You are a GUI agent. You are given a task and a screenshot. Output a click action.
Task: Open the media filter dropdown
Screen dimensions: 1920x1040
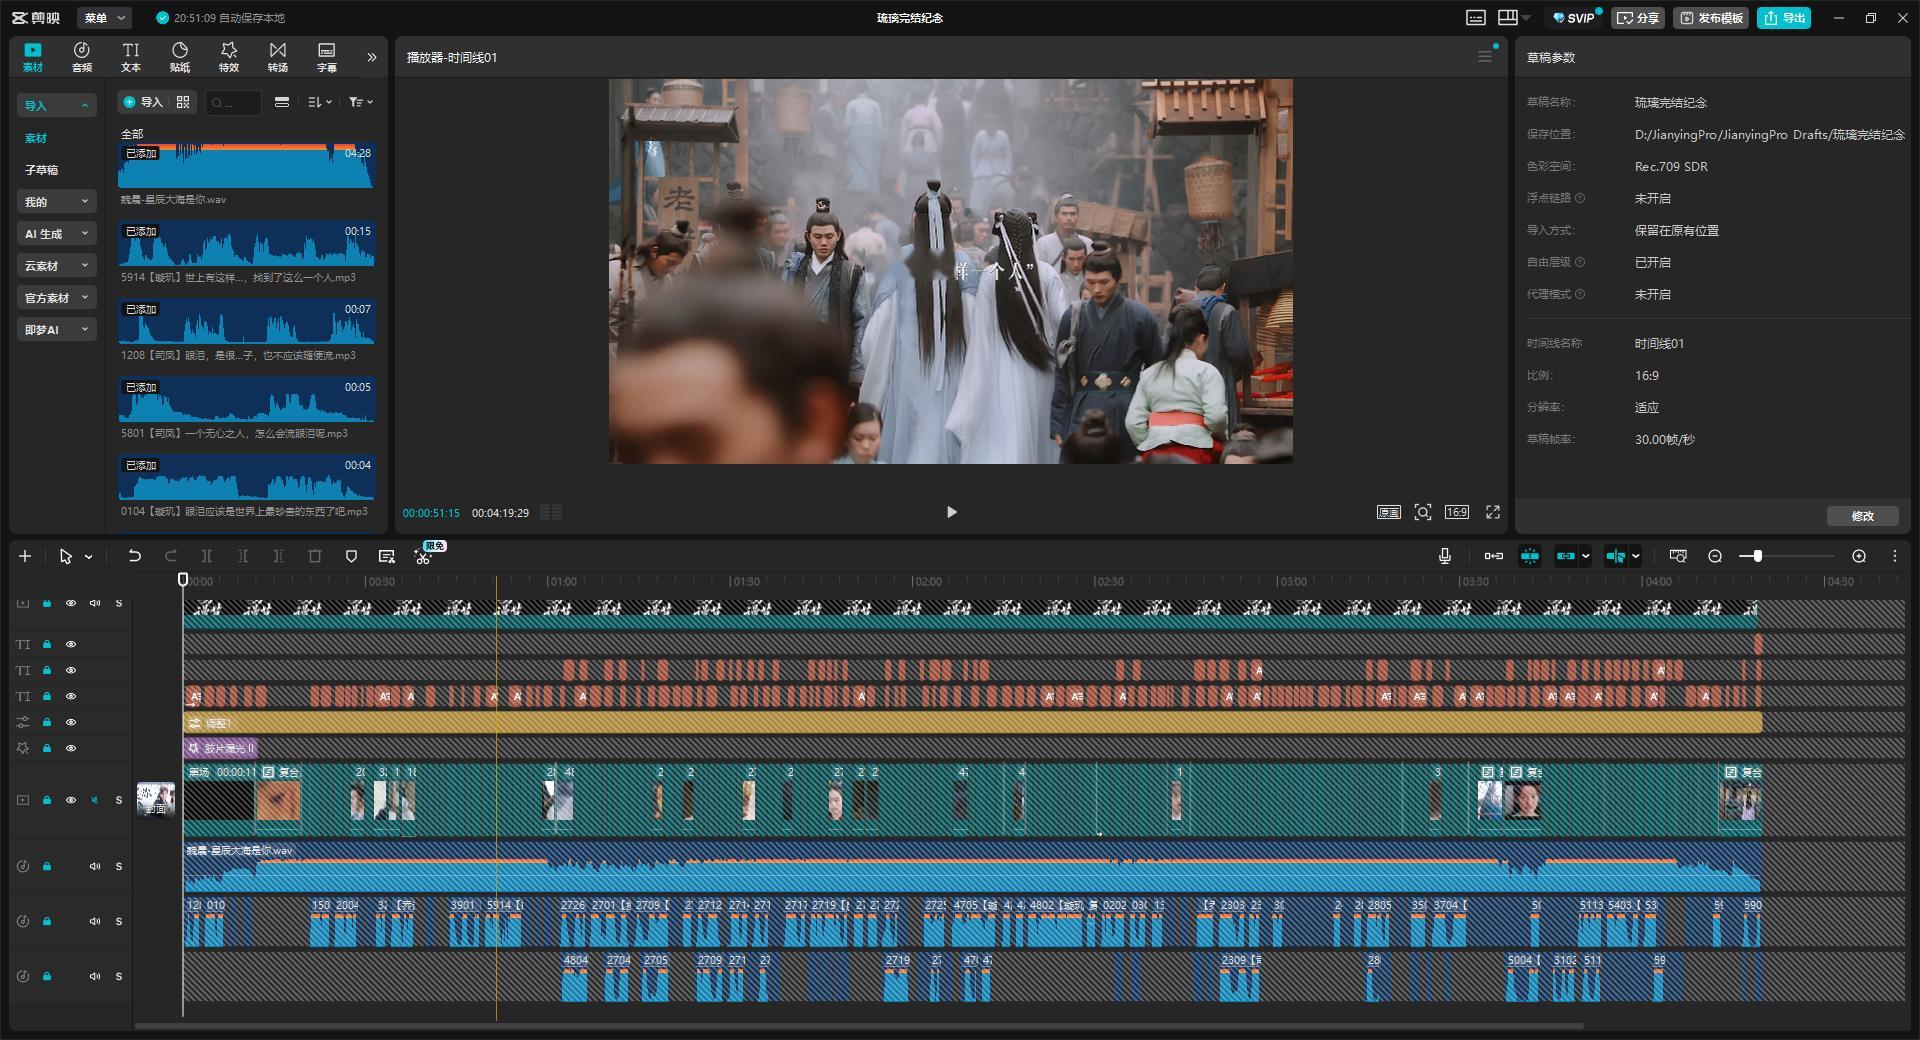[361, 102]
